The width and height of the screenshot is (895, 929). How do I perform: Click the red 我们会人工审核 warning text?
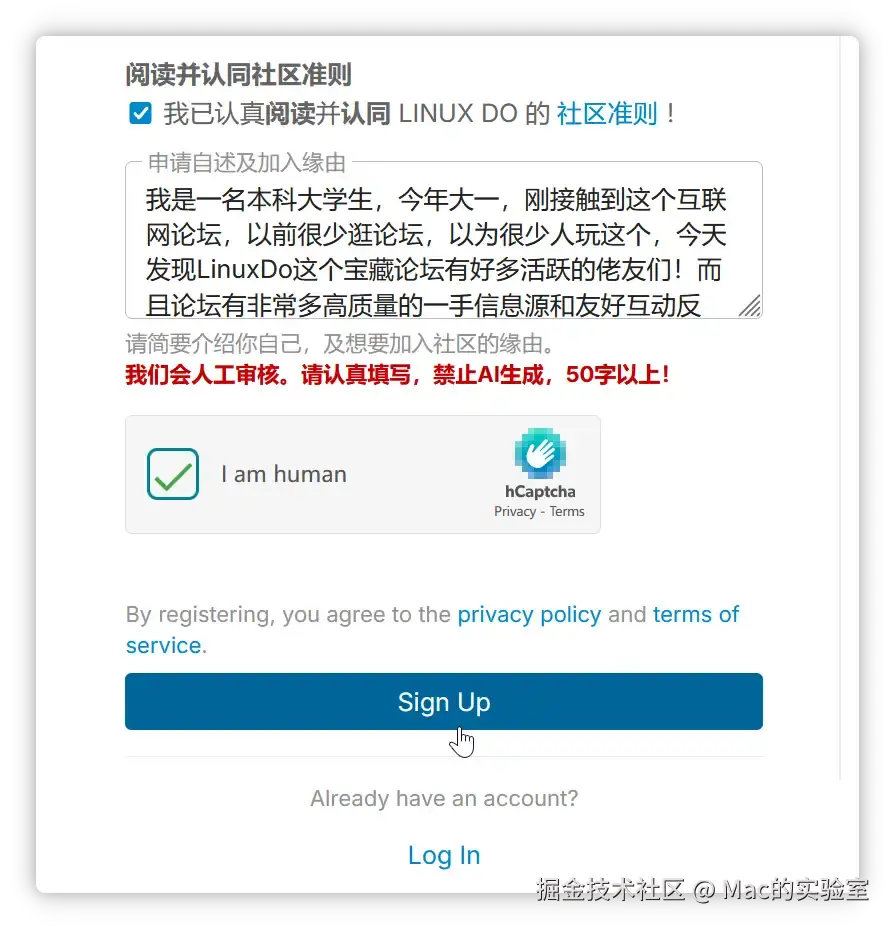pos(397,374)
